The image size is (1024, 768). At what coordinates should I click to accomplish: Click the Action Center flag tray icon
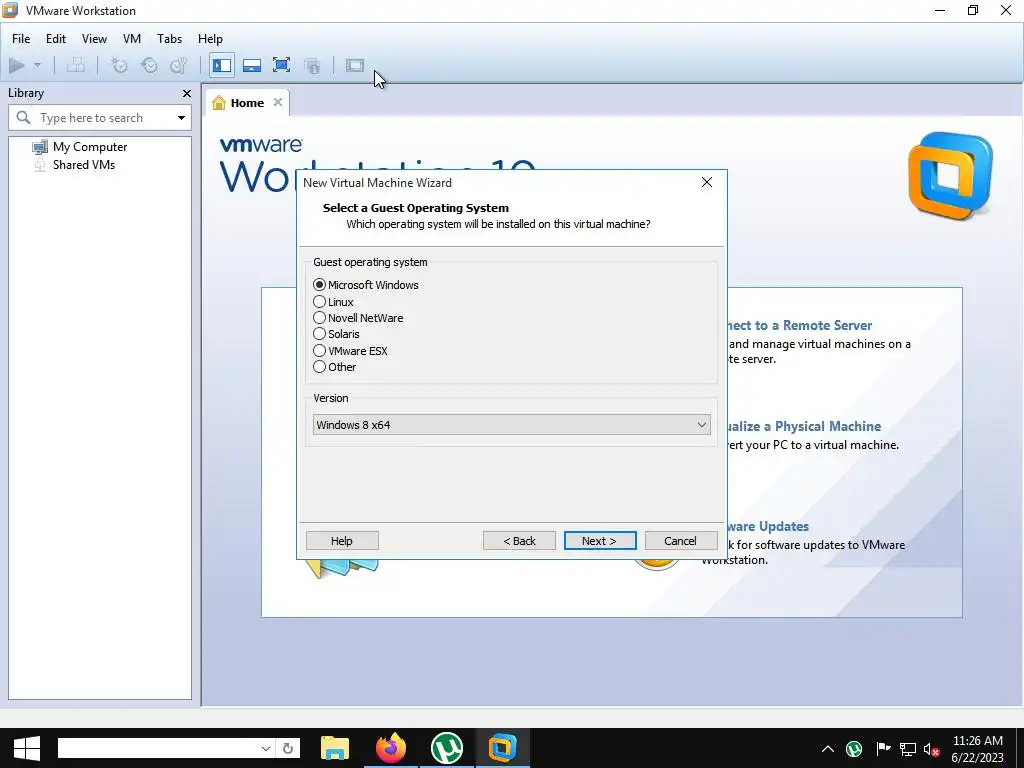883,749
